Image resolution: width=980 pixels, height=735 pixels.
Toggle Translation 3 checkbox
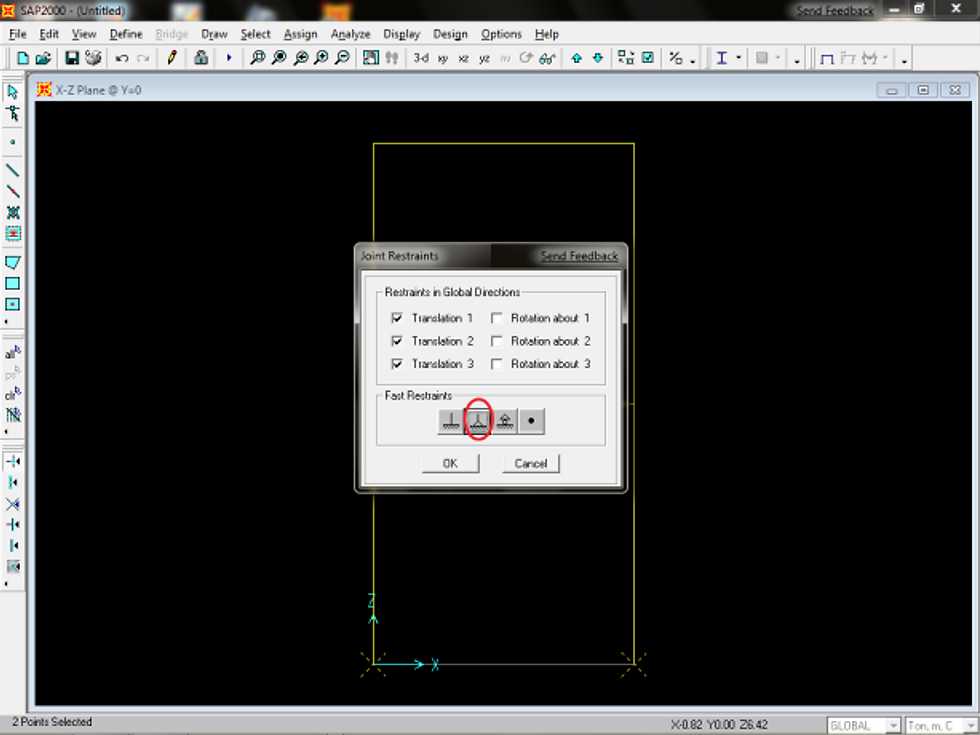click(x=397, y=364)
